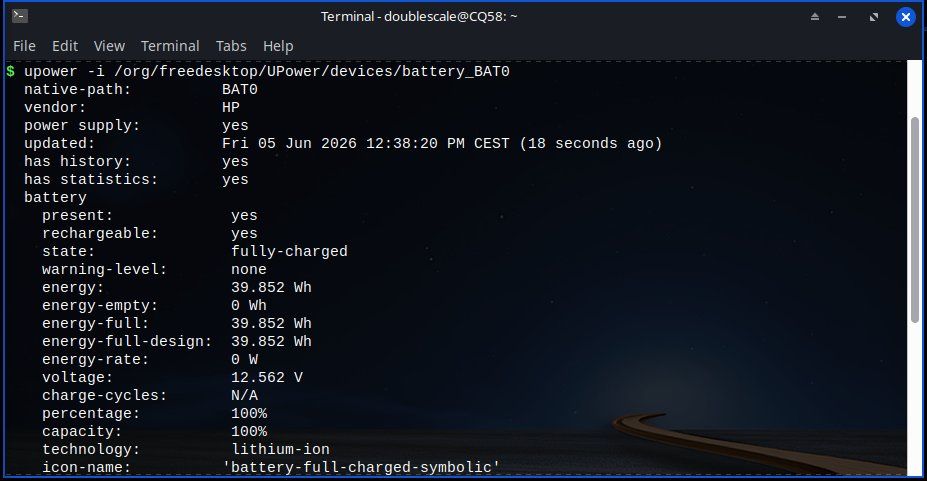Click the 'battery' section heading
The height and width of the screenshot is (481, 927).
(56, 197)
